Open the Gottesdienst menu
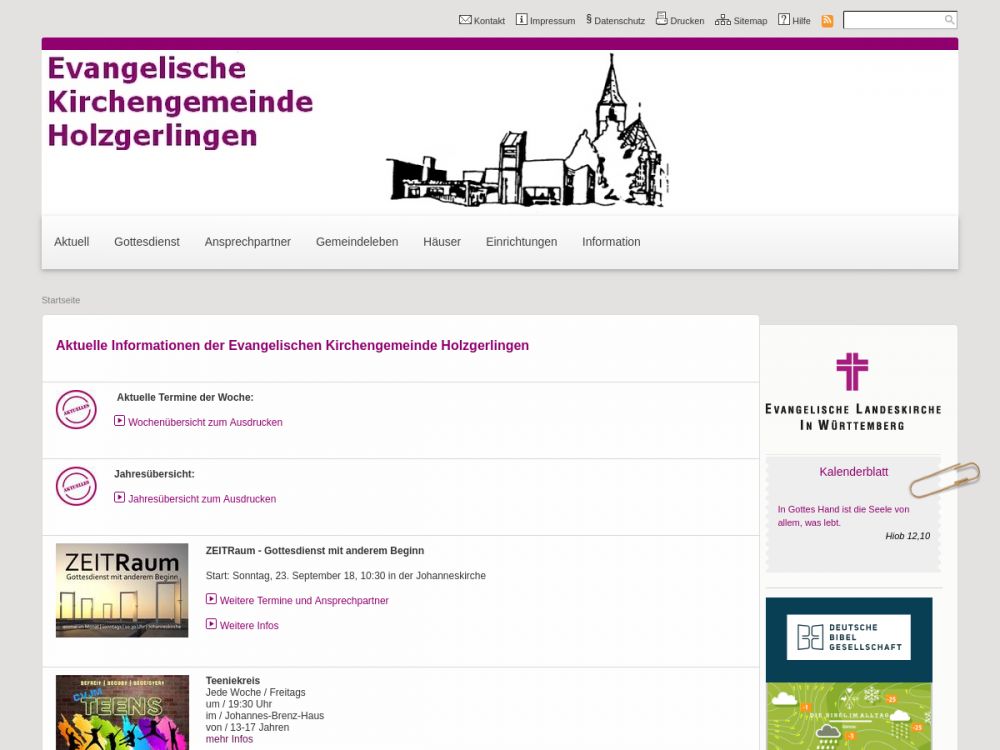 tap(147, 242)
